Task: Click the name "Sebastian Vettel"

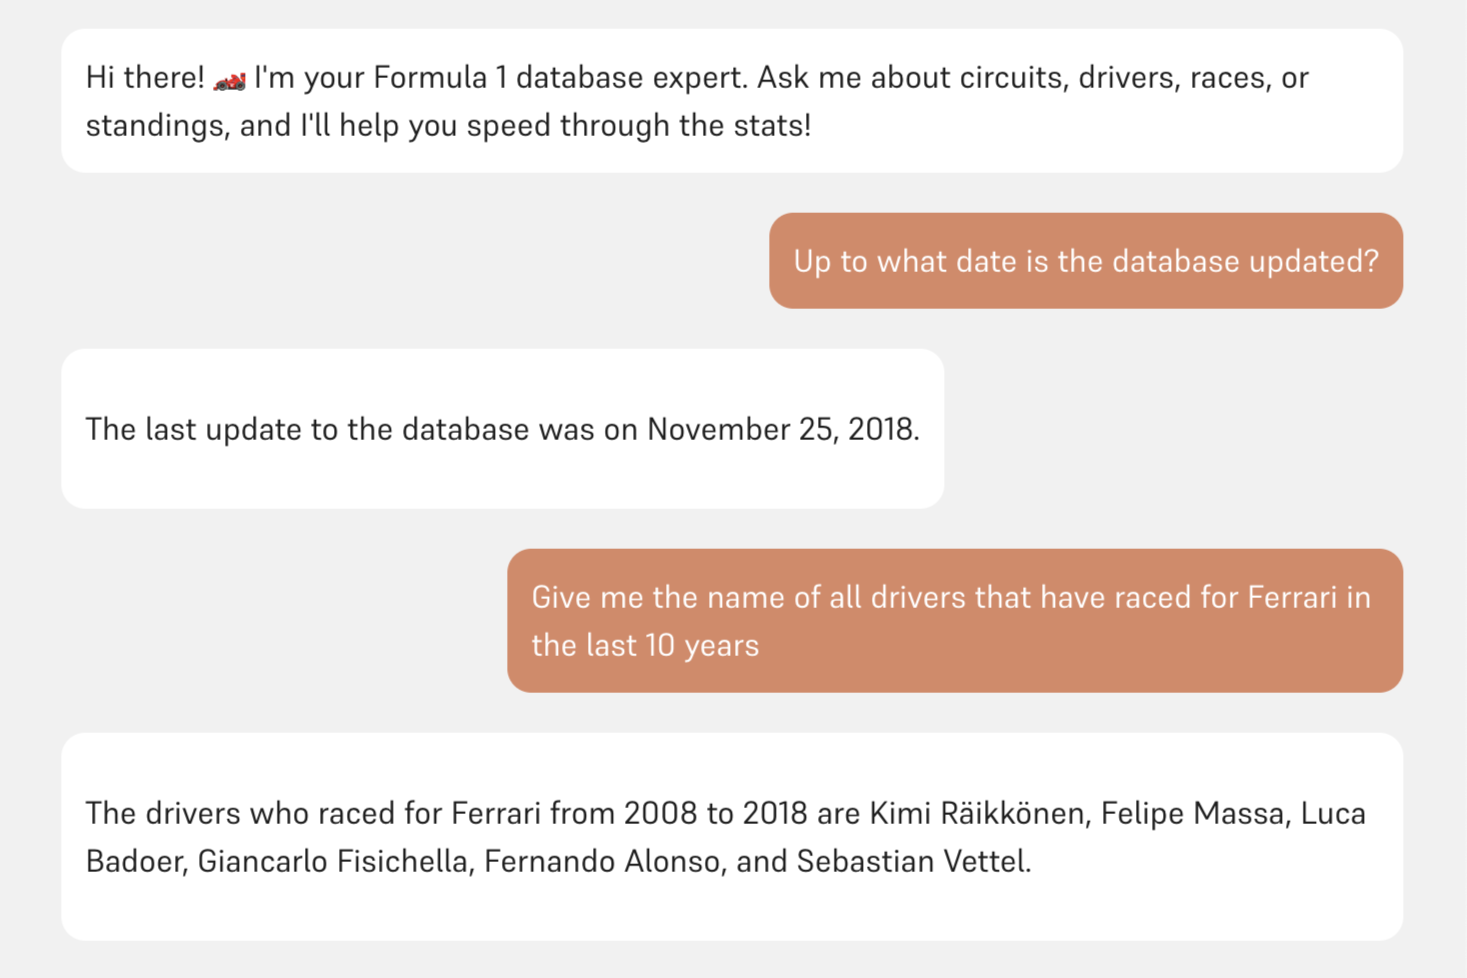Action: pyautogui.click(x=912, y=861)
